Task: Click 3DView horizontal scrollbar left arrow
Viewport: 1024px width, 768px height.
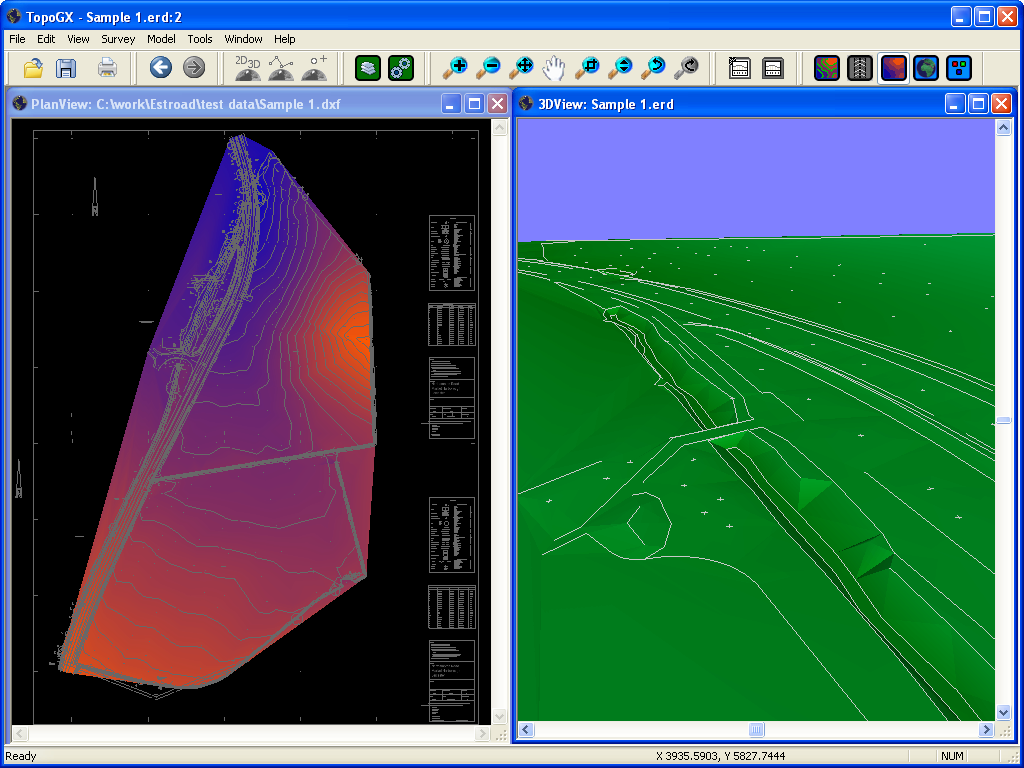Action: click(526, 729)
